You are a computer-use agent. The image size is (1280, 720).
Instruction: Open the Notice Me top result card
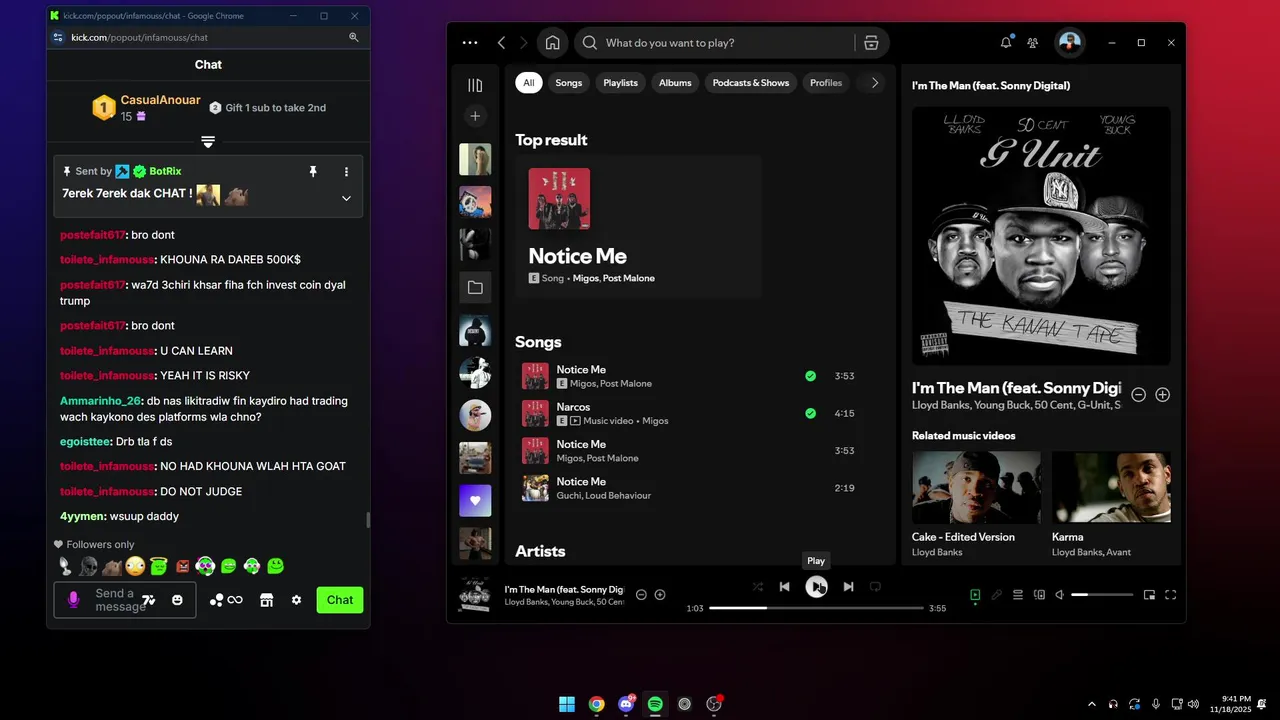(x=639, y=227)
